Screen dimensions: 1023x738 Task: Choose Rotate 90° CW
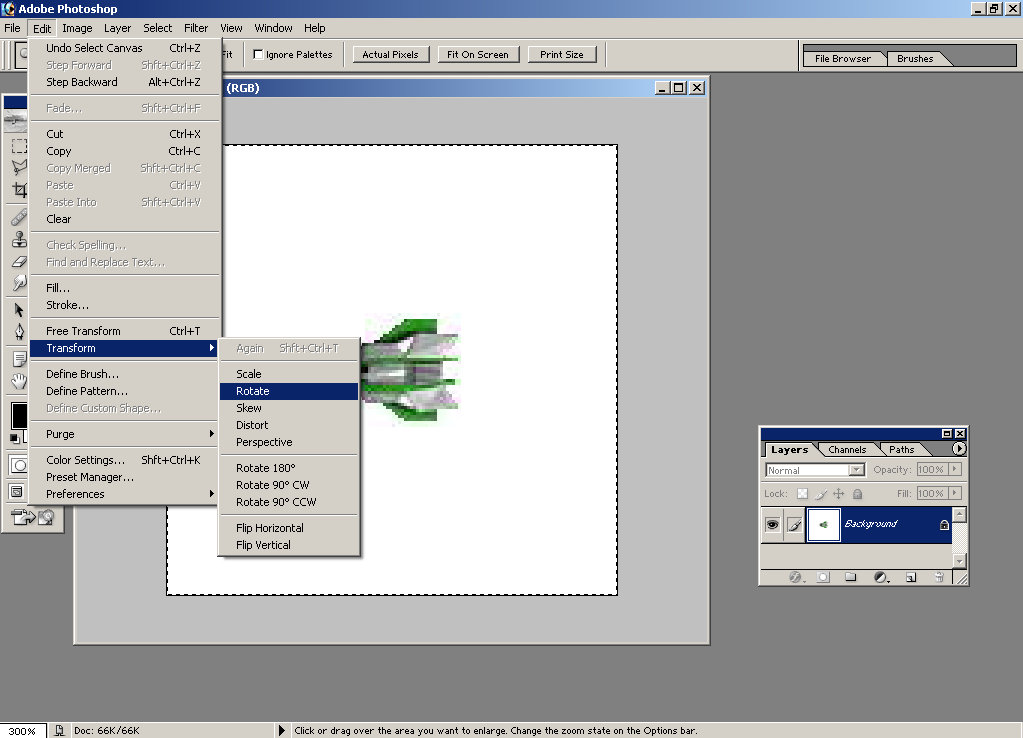pyautogui.click(x=289, y=485)
